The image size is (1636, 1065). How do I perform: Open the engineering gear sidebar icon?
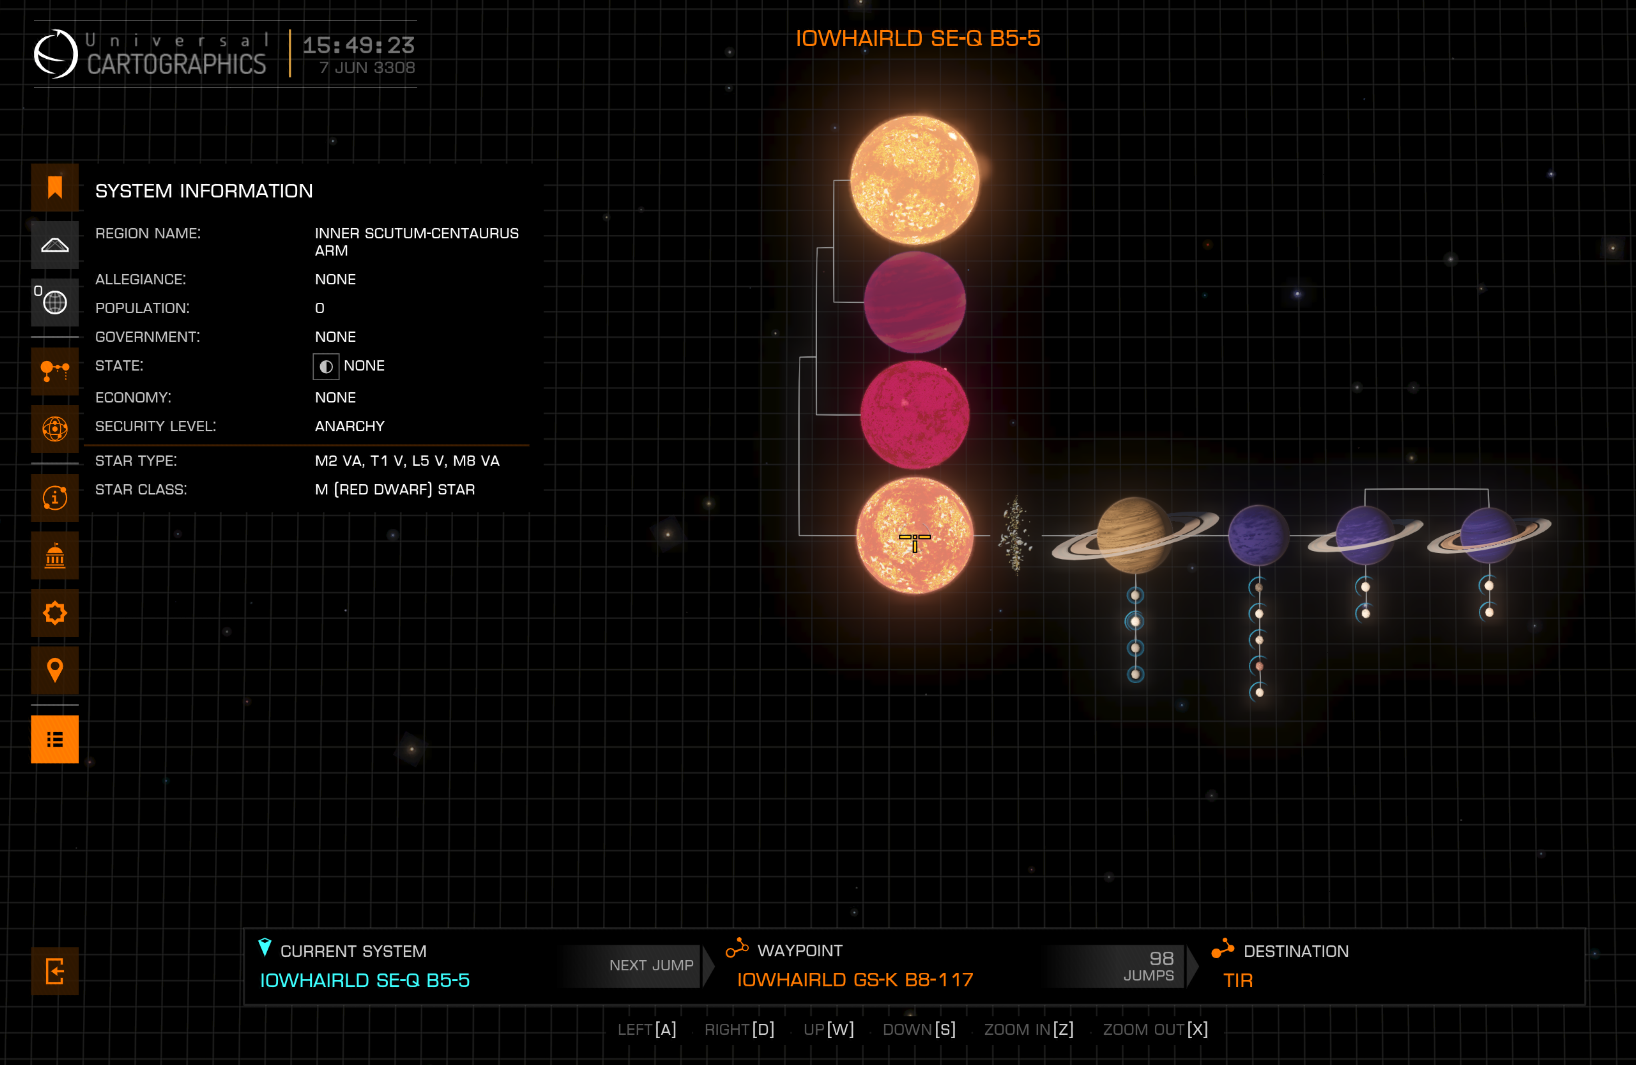pyautogui.click(x=55, y=613)
